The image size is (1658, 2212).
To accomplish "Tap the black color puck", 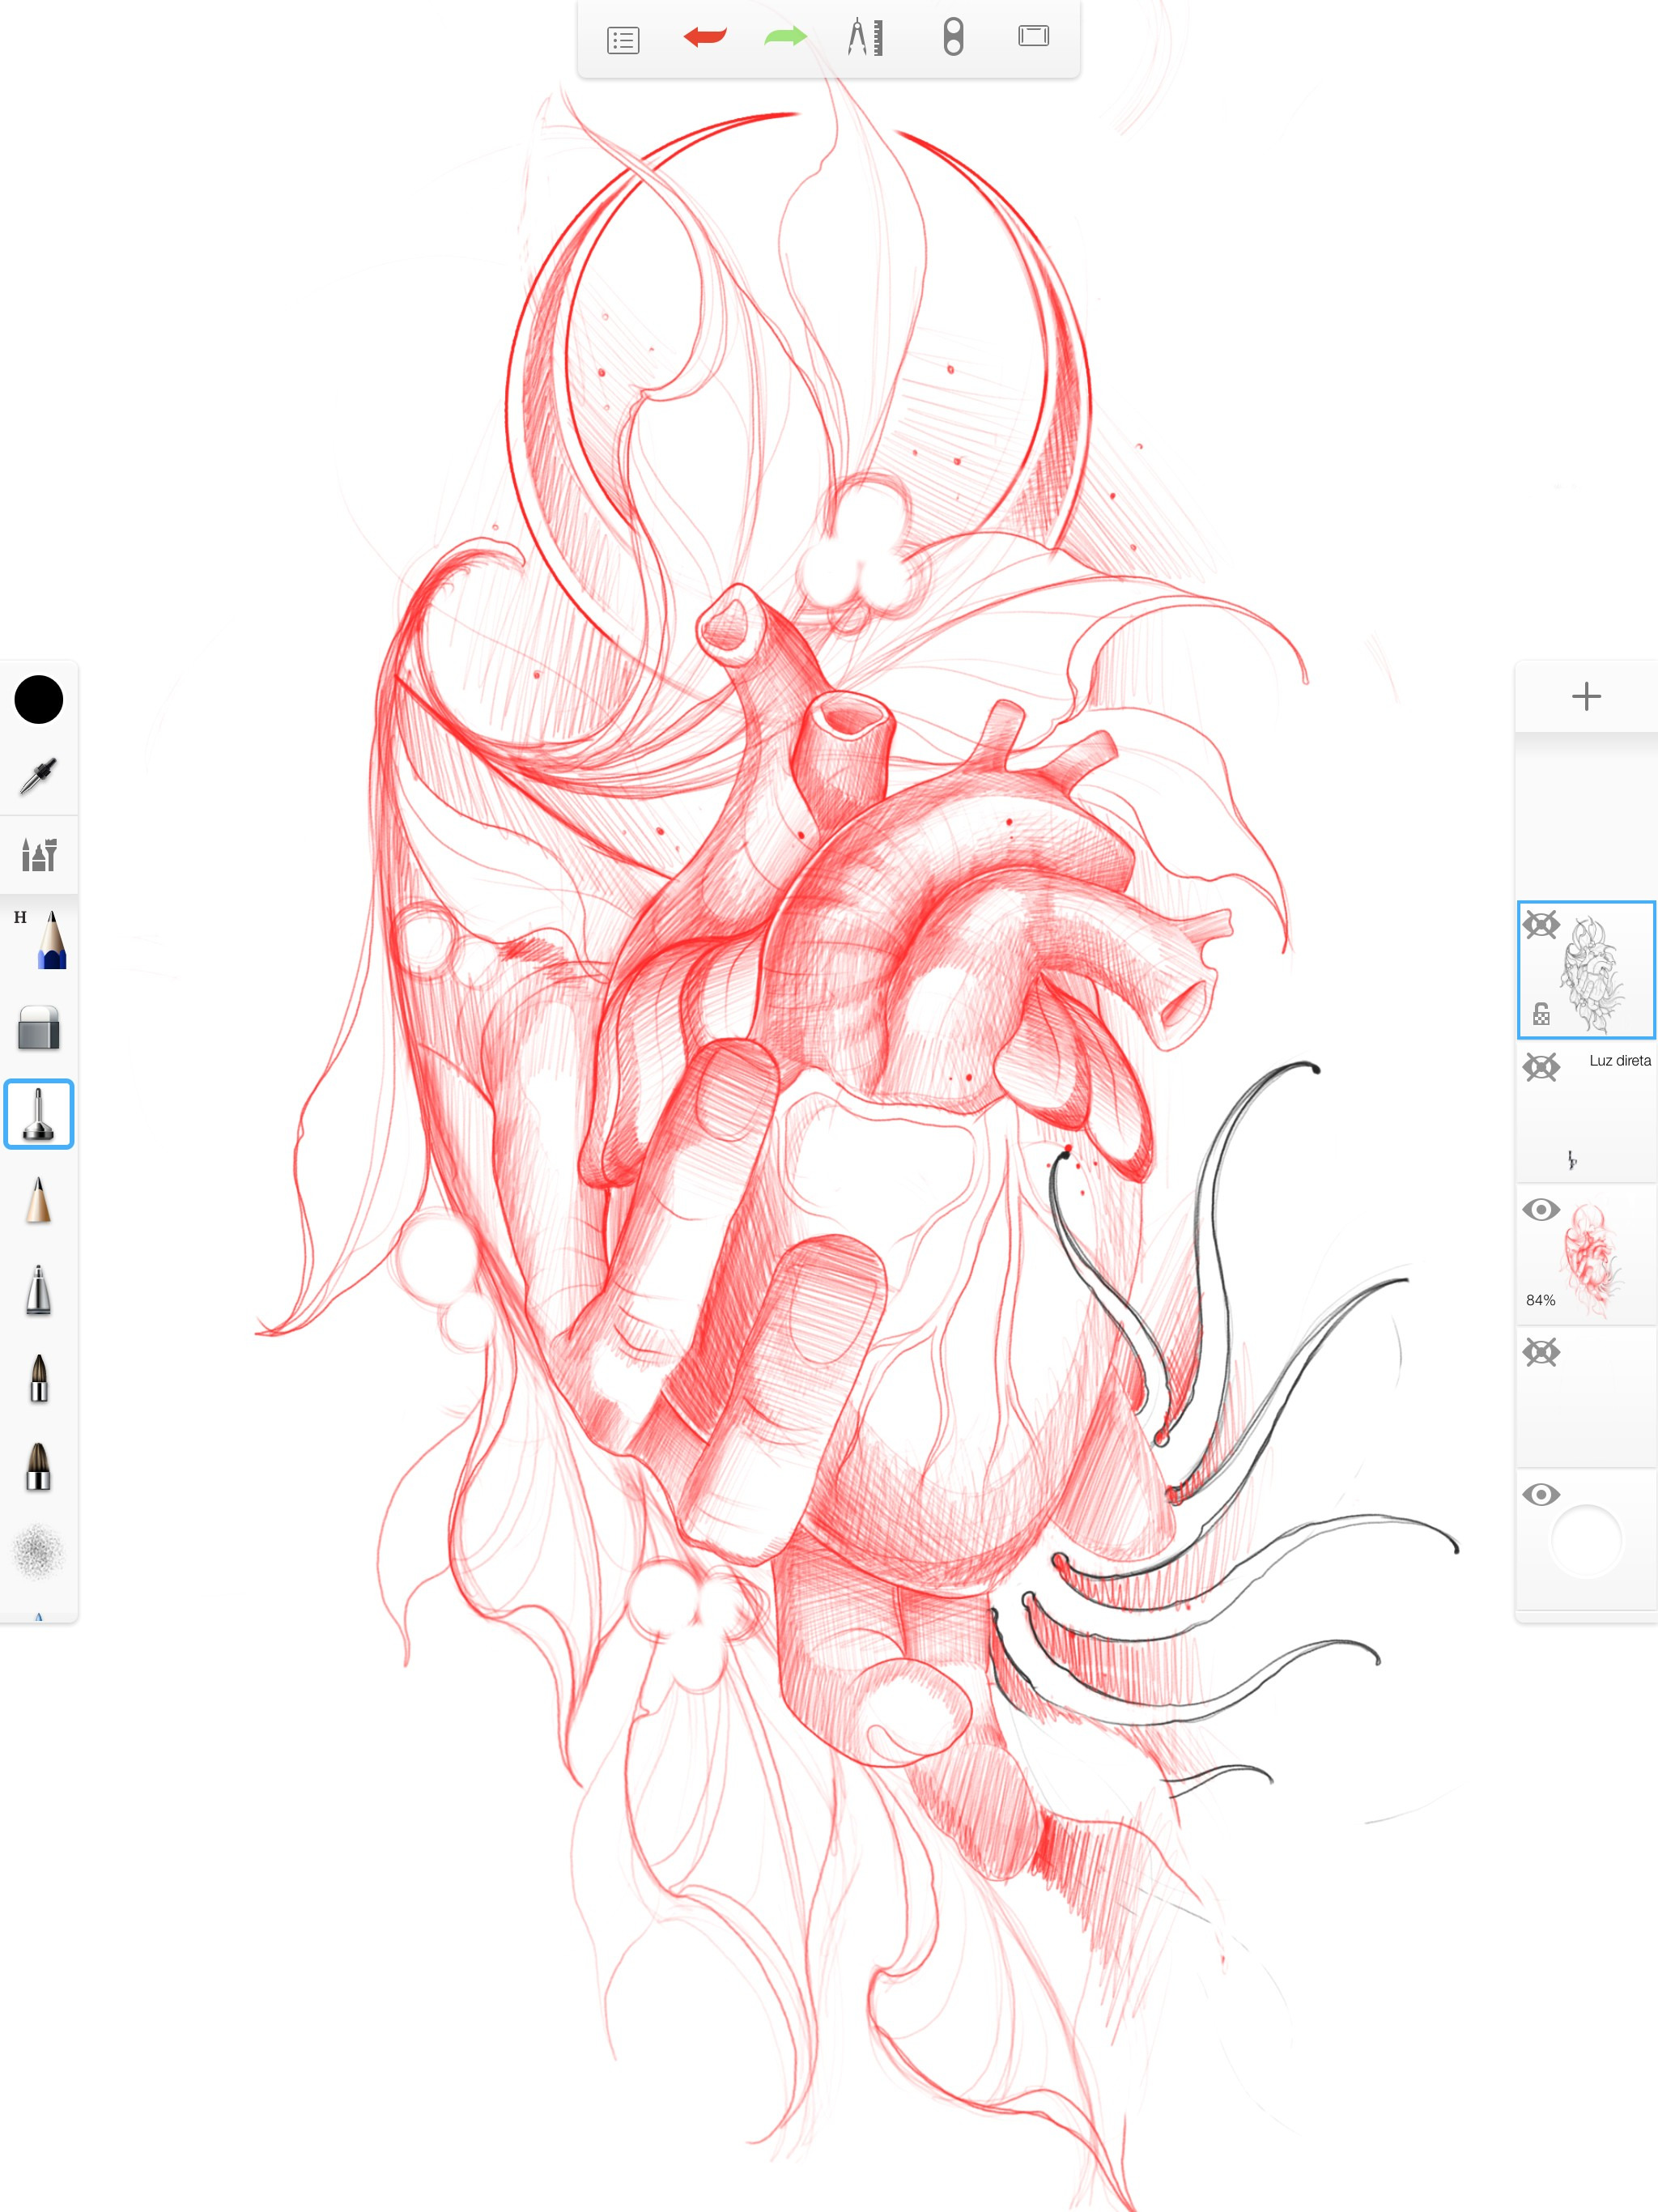I will 38,698.
